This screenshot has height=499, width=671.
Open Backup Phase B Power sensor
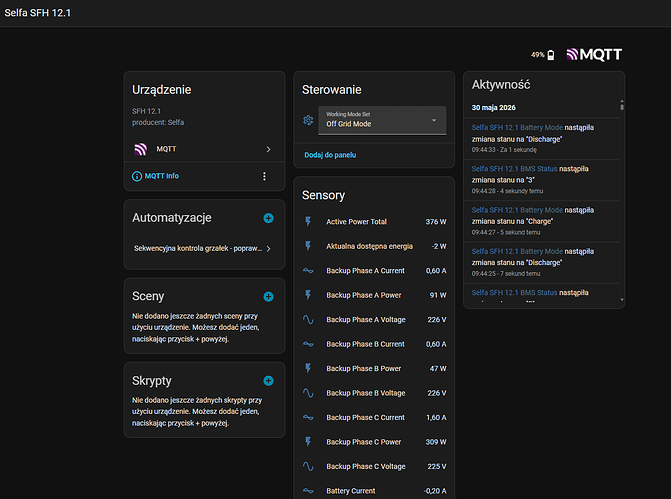(x=374, y=368)
